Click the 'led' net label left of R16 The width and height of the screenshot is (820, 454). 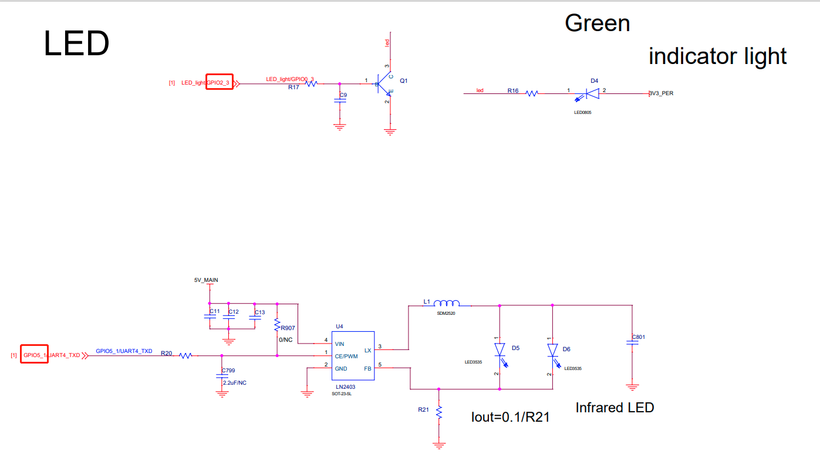(x=480, y=90)
